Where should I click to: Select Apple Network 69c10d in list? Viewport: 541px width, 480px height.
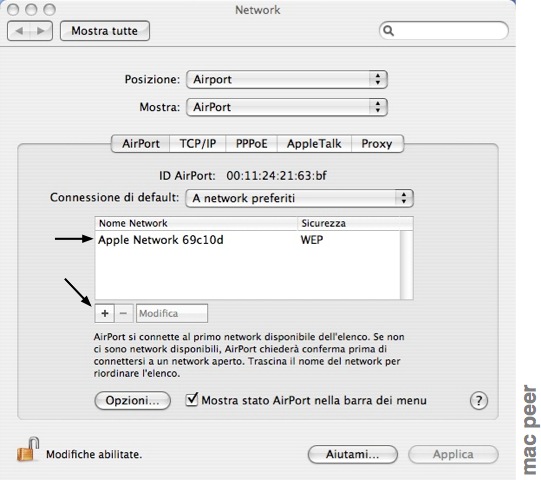point(247,240)
